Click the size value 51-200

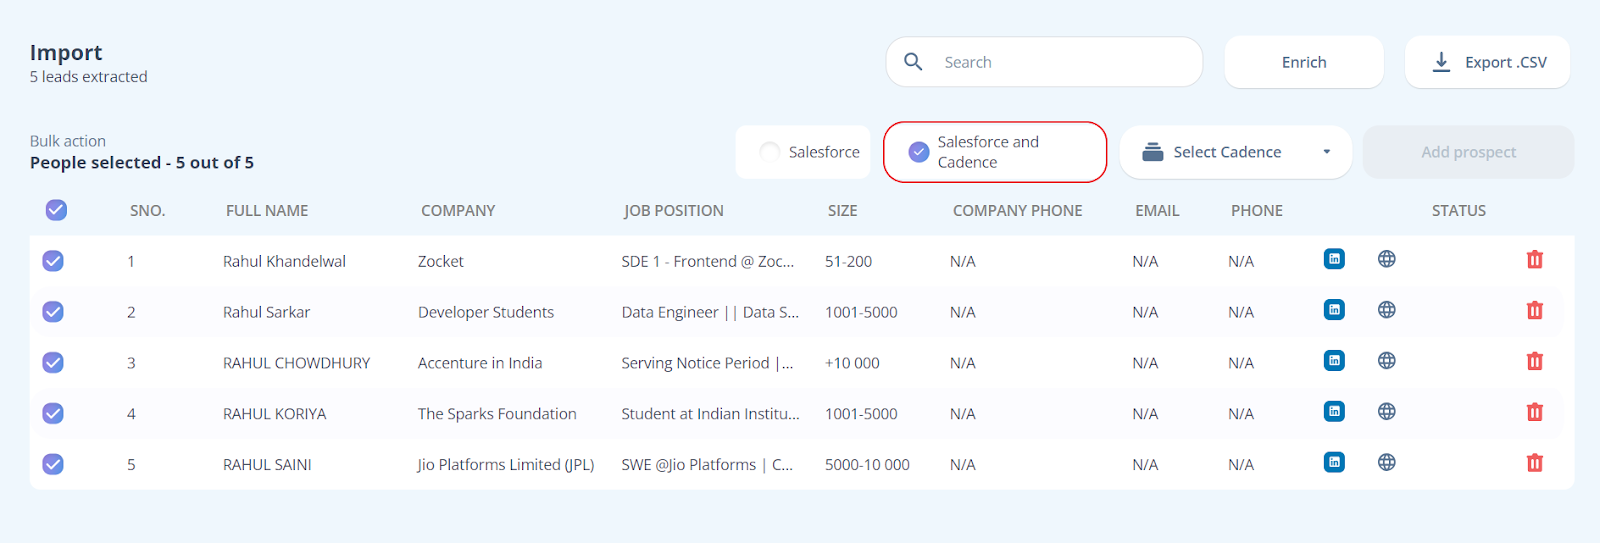(848, 261)
